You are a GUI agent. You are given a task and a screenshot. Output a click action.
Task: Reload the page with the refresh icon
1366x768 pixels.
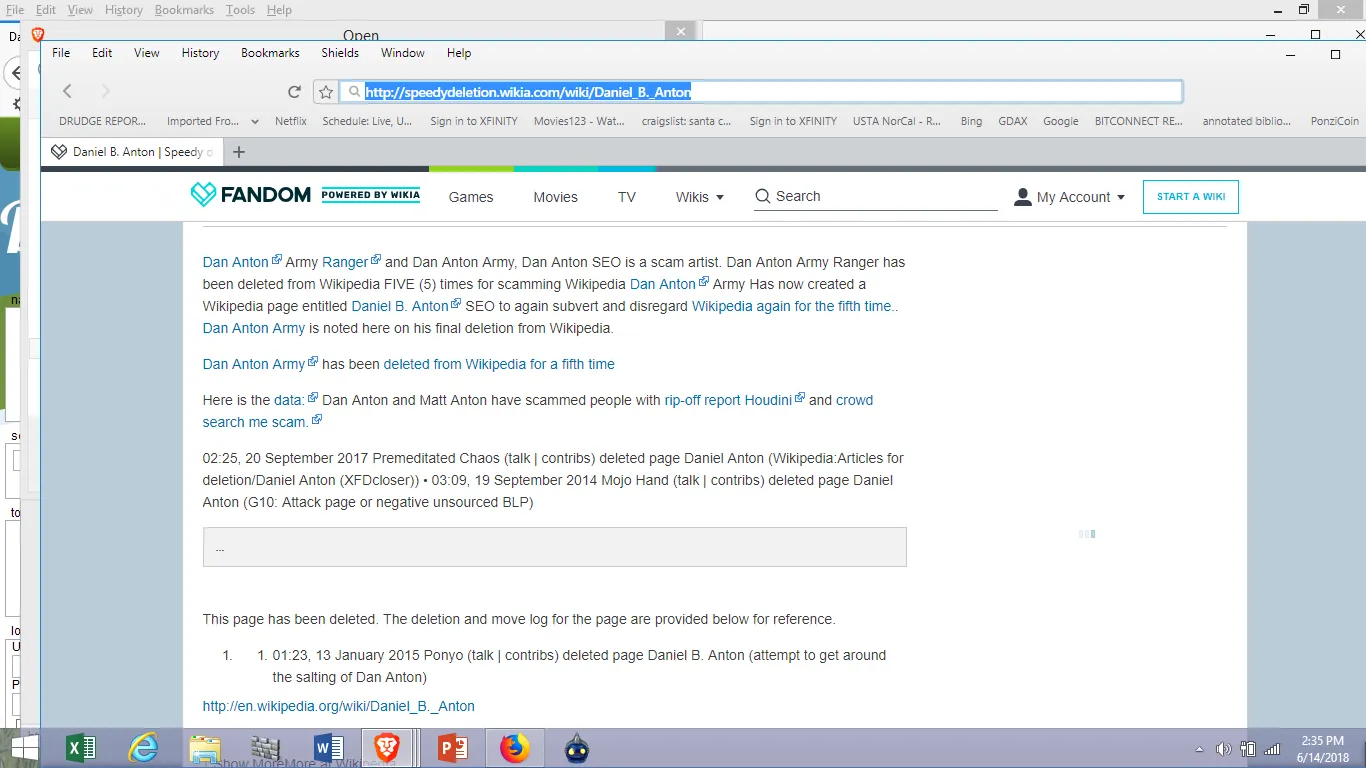point(294,92)
